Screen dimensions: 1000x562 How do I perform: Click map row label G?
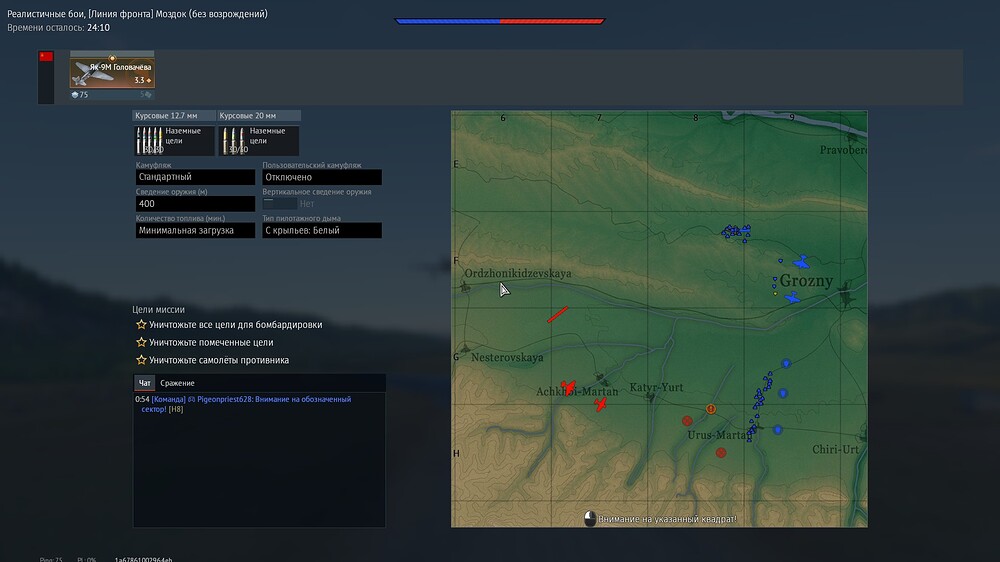pos(455,357)
